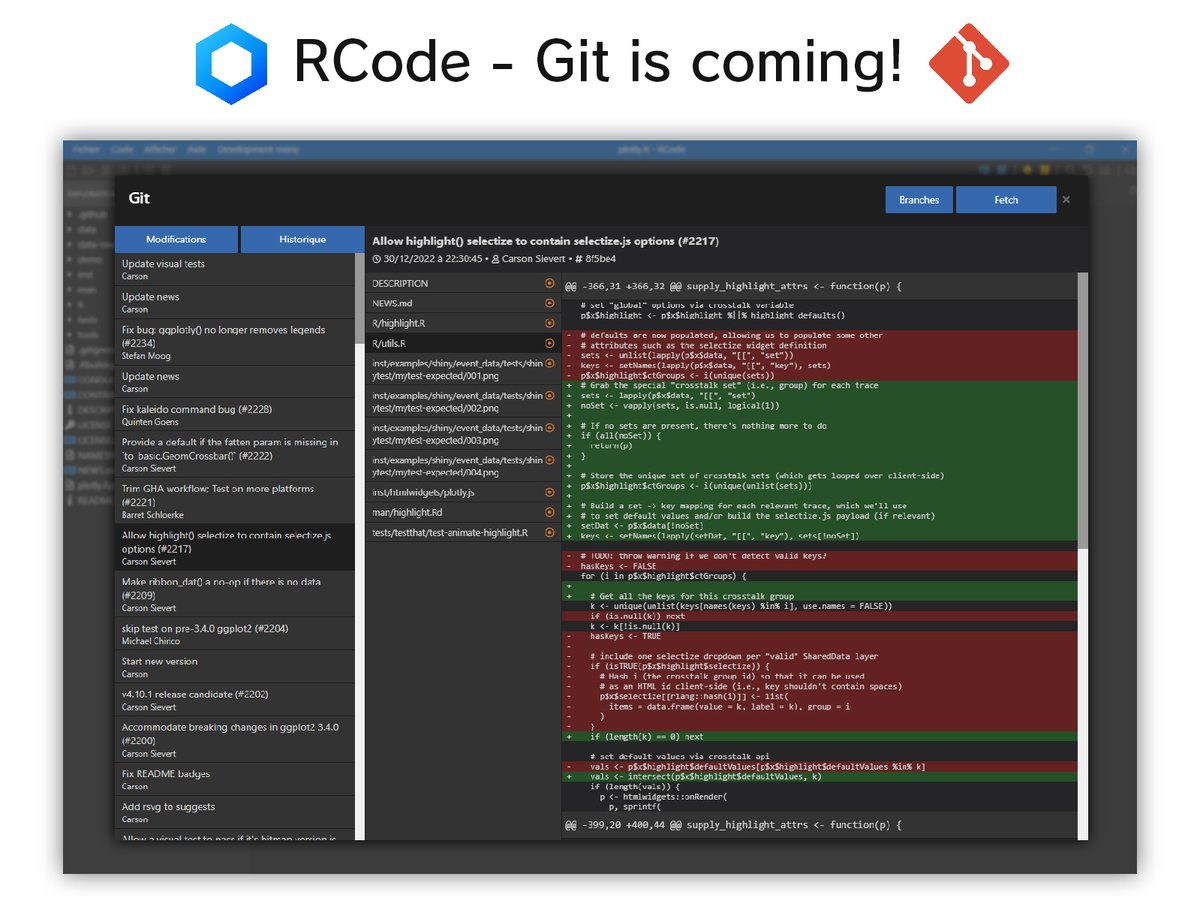Select the 'Accommodate breaking changes' commit #2200
This screenshot has height=919, width=1200.
[x=235, y=740]
